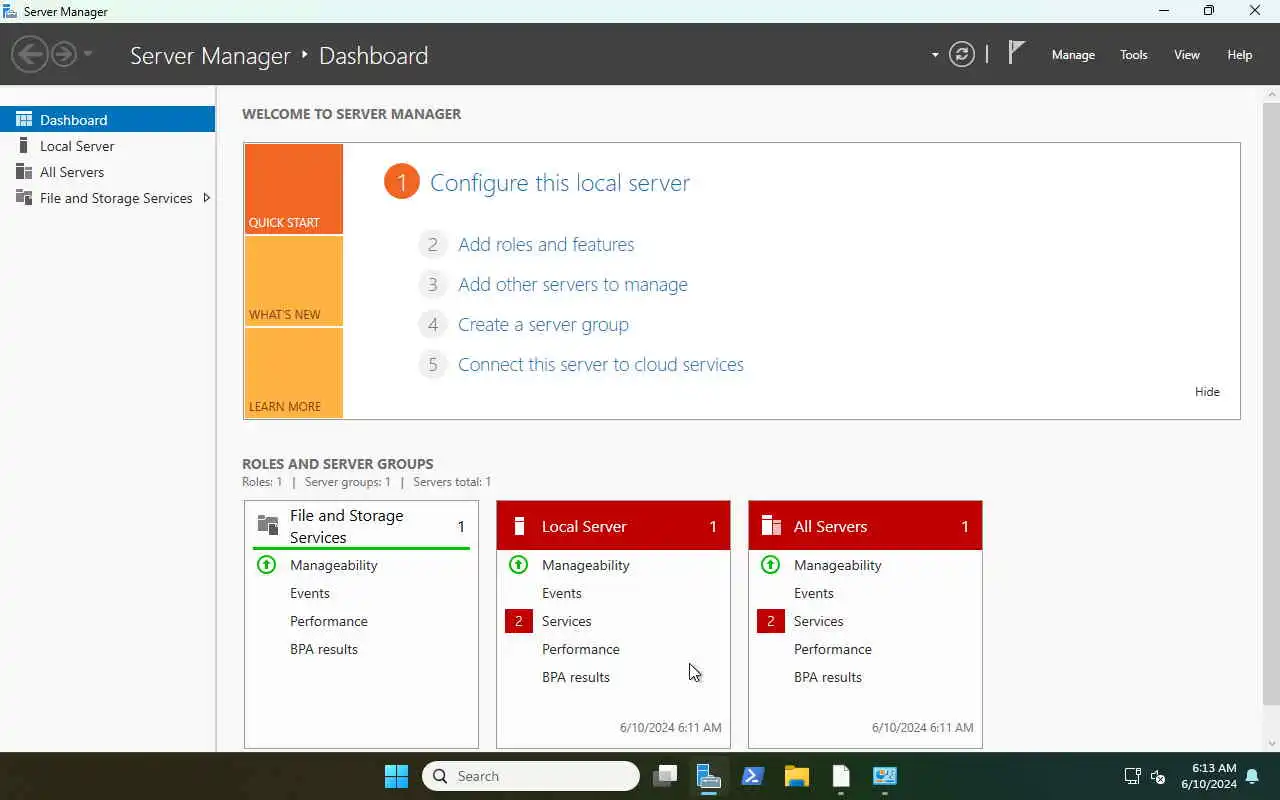
Task: Open the Notifications flag
Action: 1016,53
